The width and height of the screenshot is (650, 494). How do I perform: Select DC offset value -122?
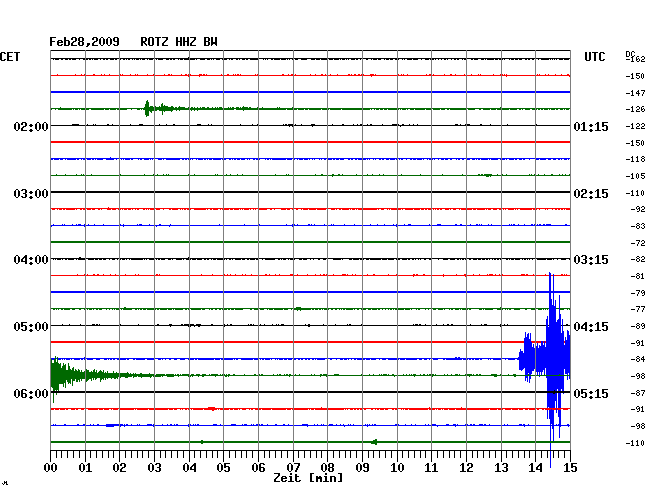(x=635, y=126)
